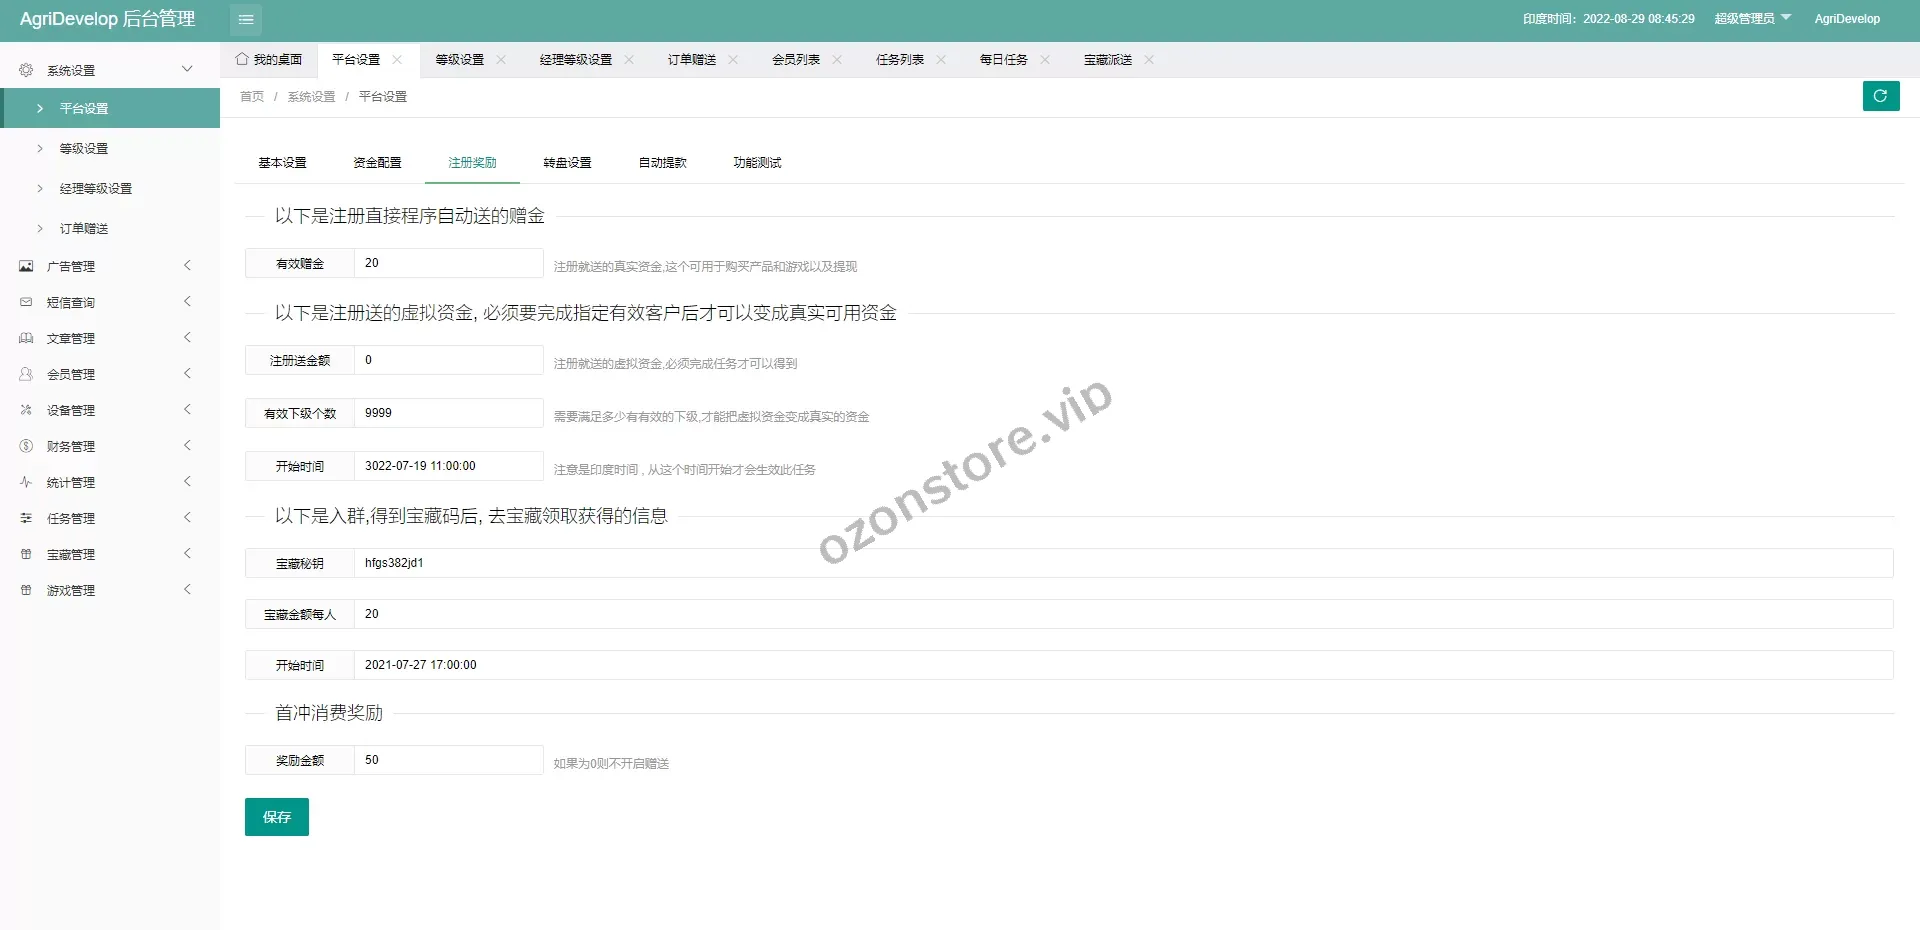Viewport: 1920px width, 930px height.
Task: Select 经理等级设置 in the sidebar
Action: [96, 189]
